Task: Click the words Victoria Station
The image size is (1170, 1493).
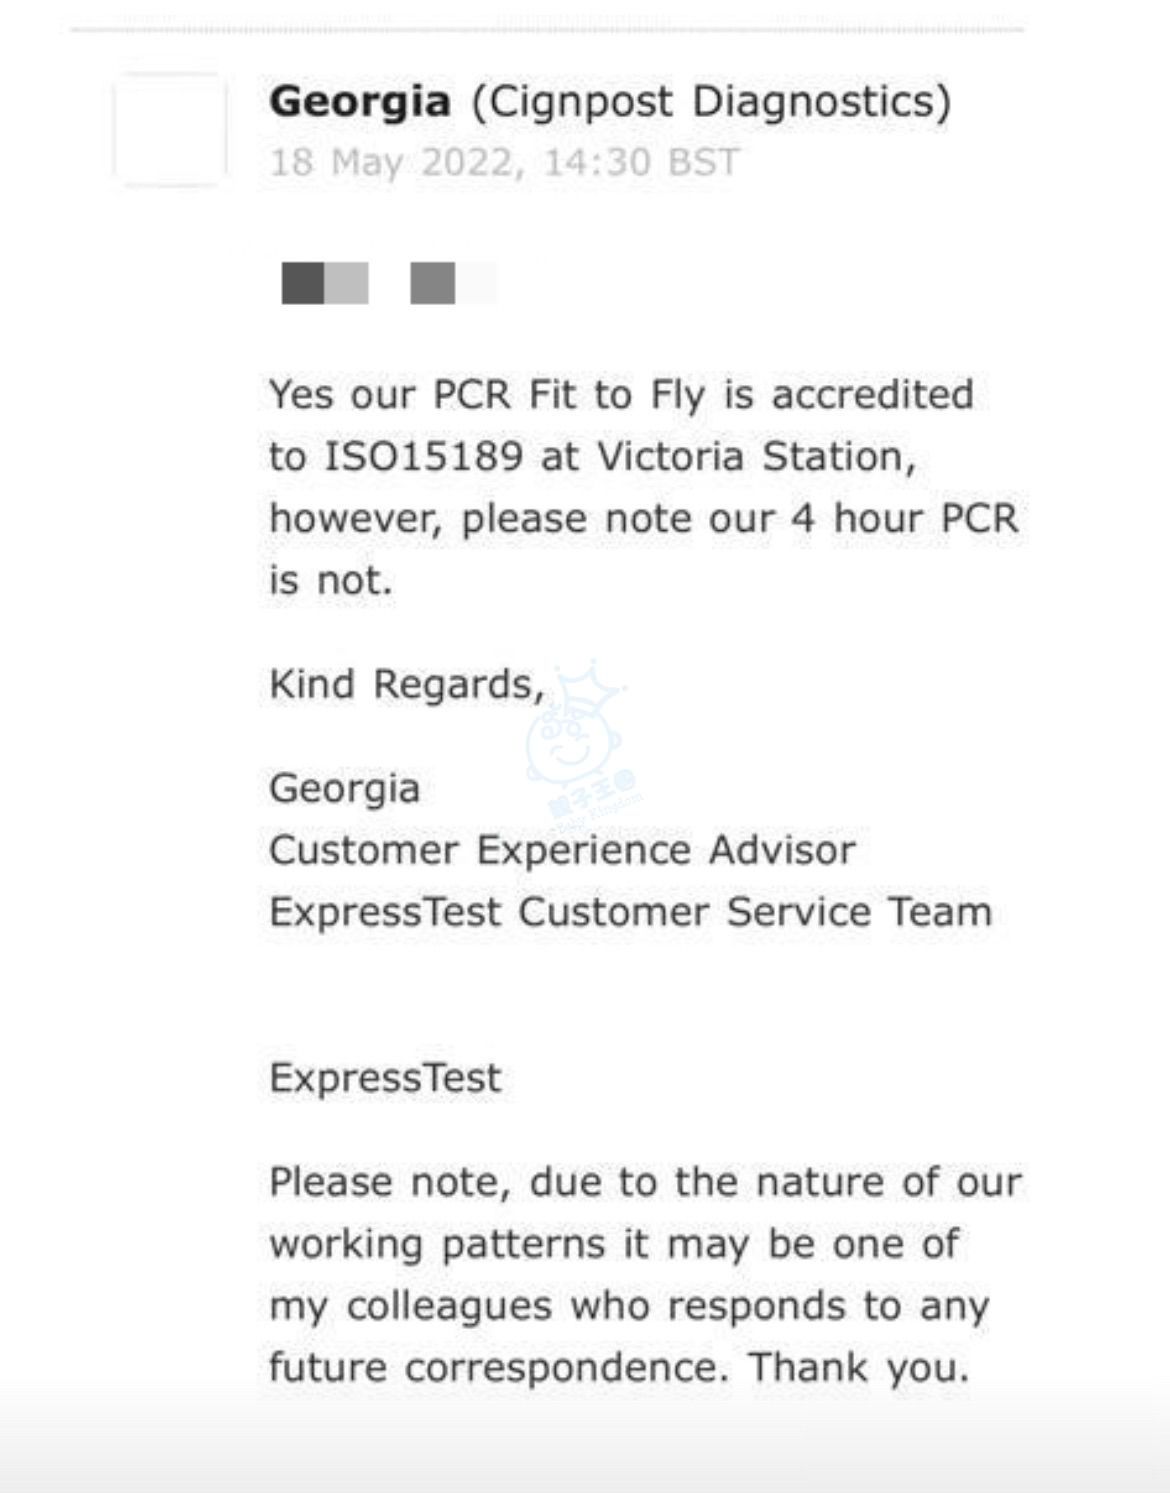Action: coord(755,457)
